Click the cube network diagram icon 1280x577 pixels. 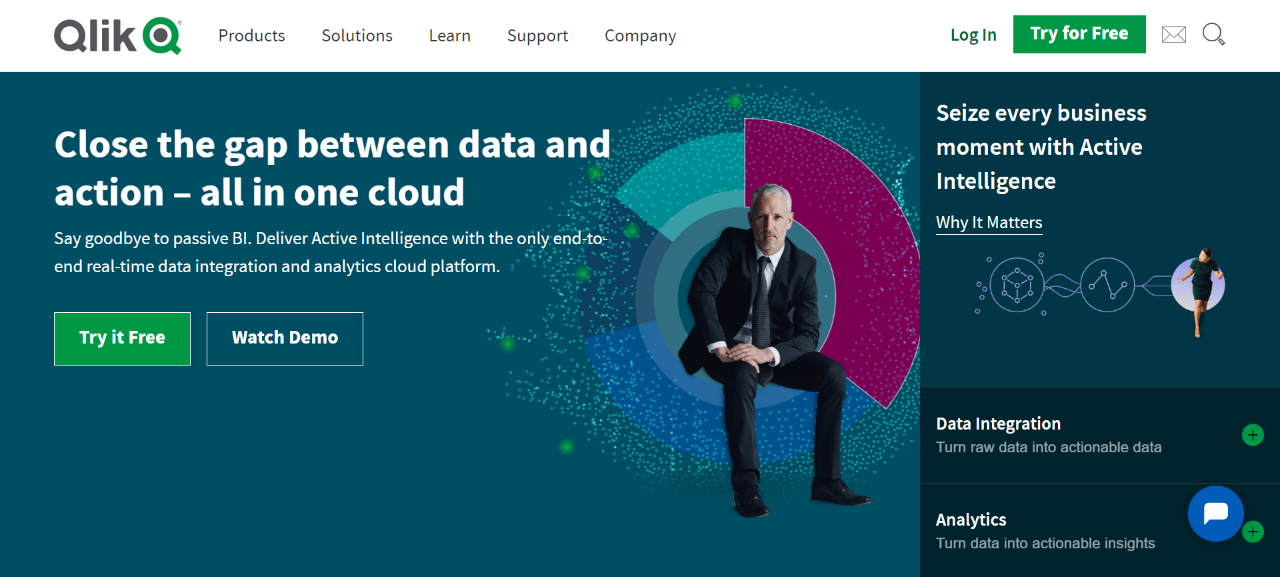pos(1016,285)
